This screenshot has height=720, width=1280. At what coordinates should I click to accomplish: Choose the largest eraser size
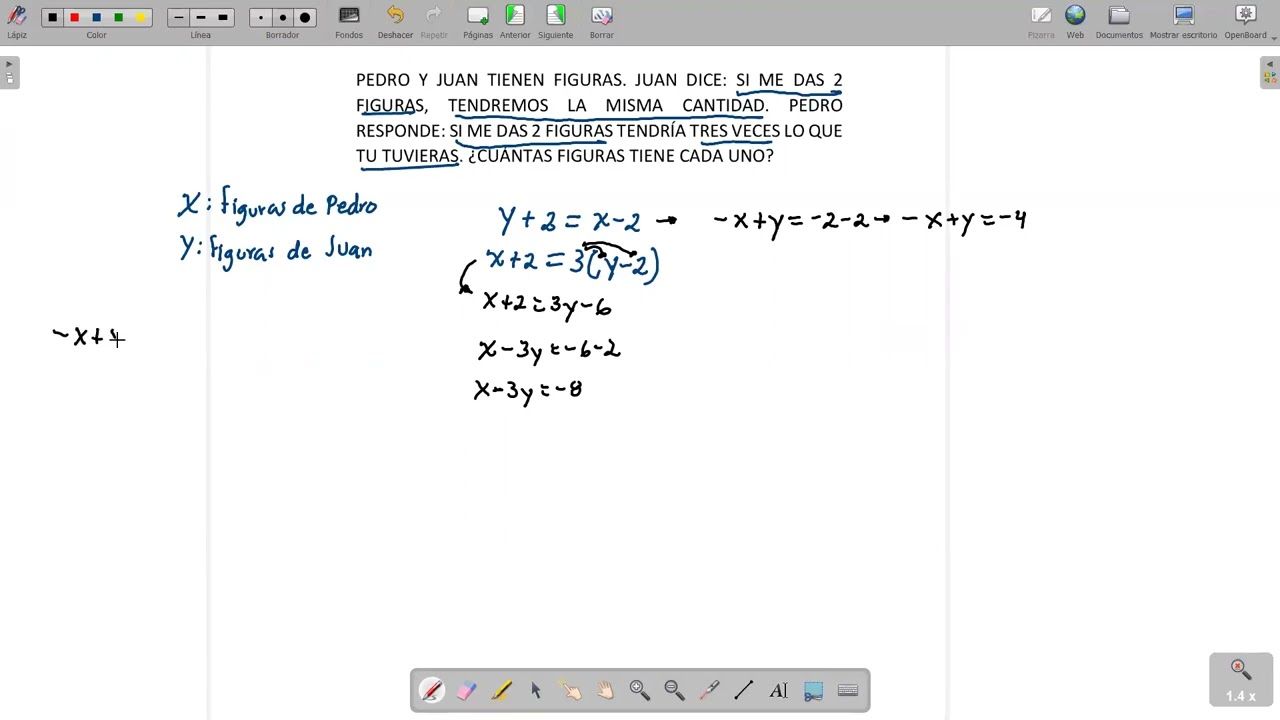click(x=304, y=17)
